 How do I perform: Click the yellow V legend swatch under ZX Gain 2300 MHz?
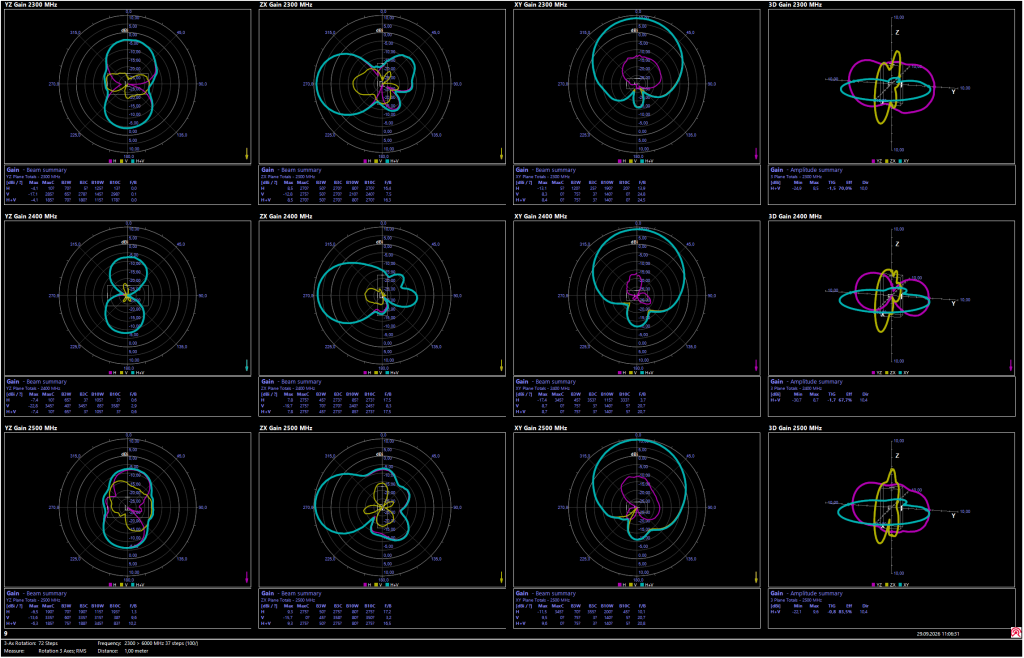[x=376, y=160]
